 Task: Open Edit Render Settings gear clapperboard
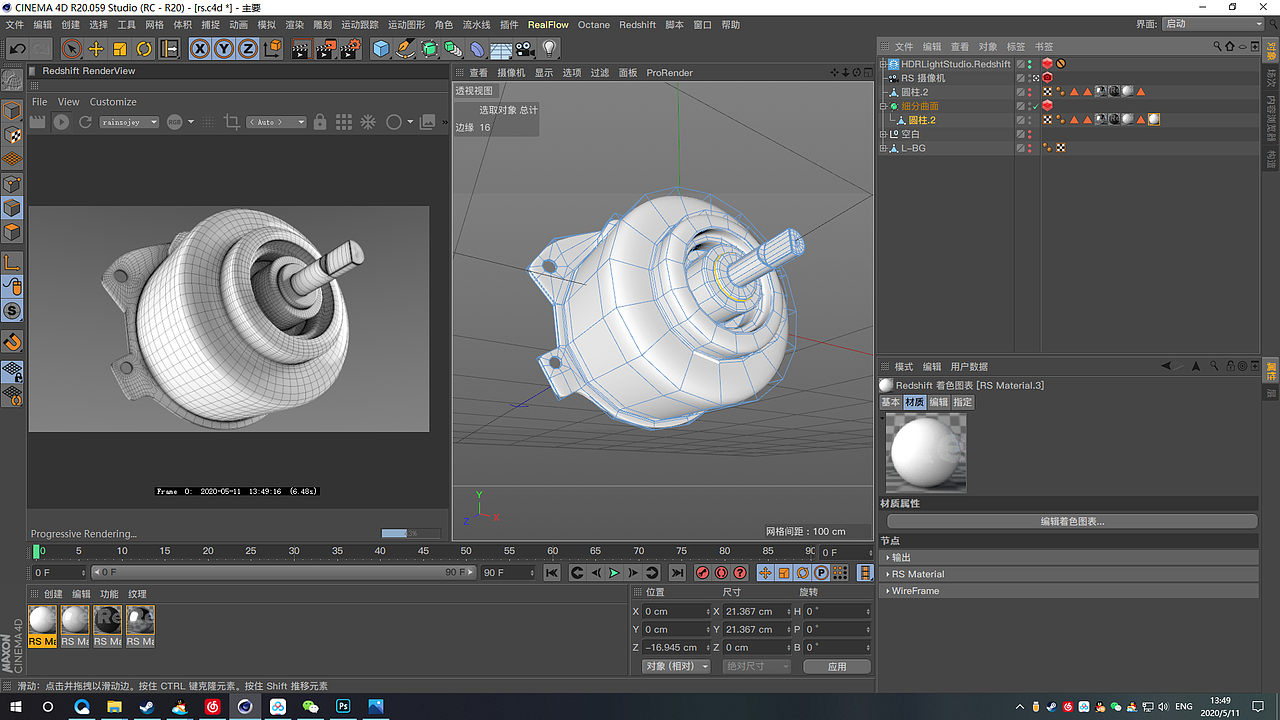point(350,48)
